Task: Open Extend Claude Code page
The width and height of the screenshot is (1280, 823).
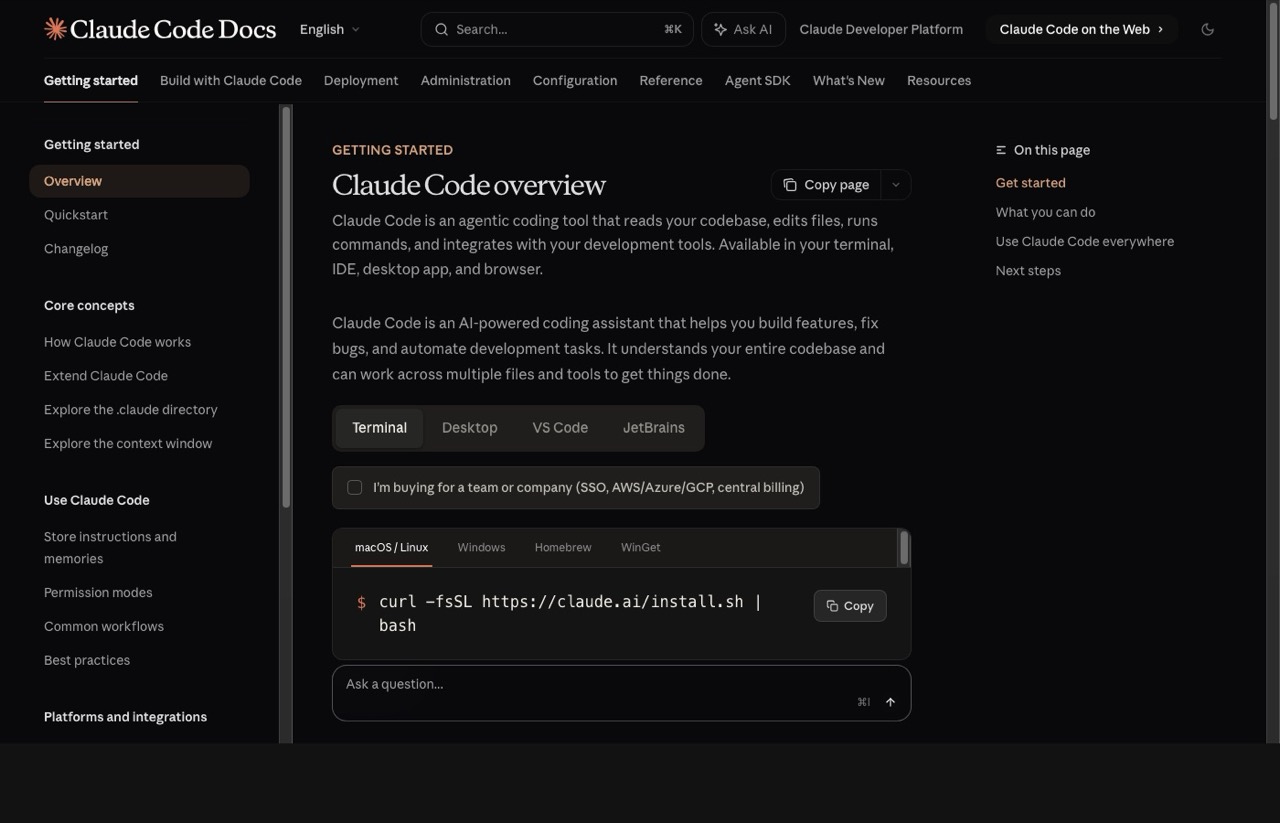Action: (106, 376)
